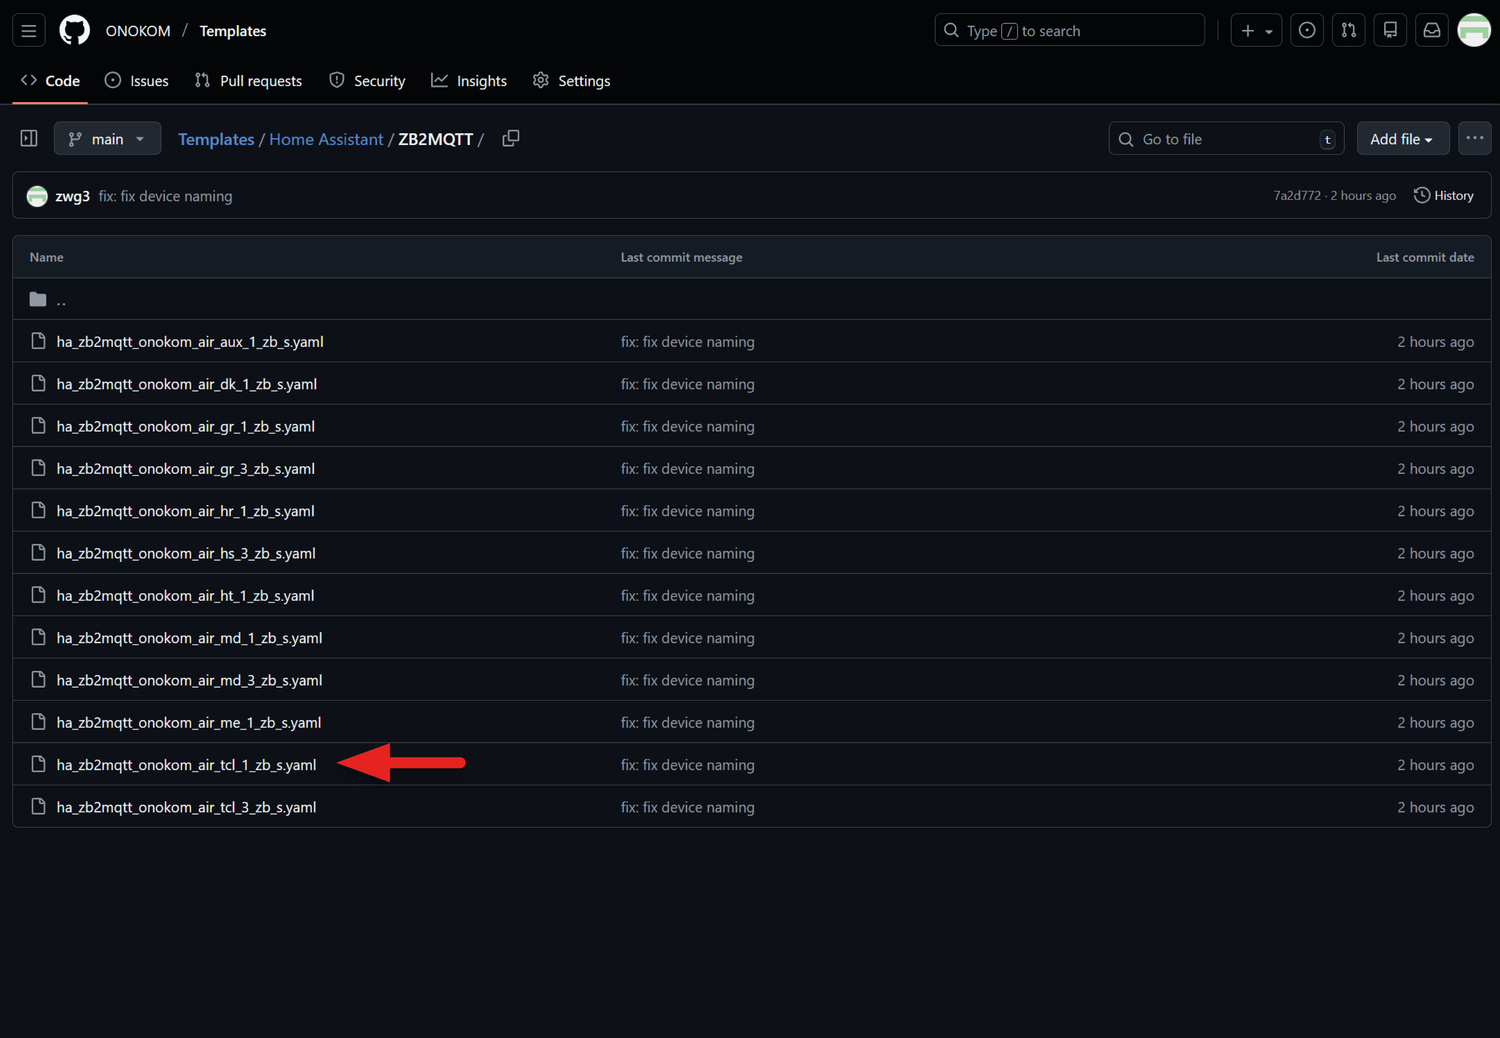Open the Pull requests tab
The width and height of the screenshot is (1500, 1038).
(x=248, y=81)
